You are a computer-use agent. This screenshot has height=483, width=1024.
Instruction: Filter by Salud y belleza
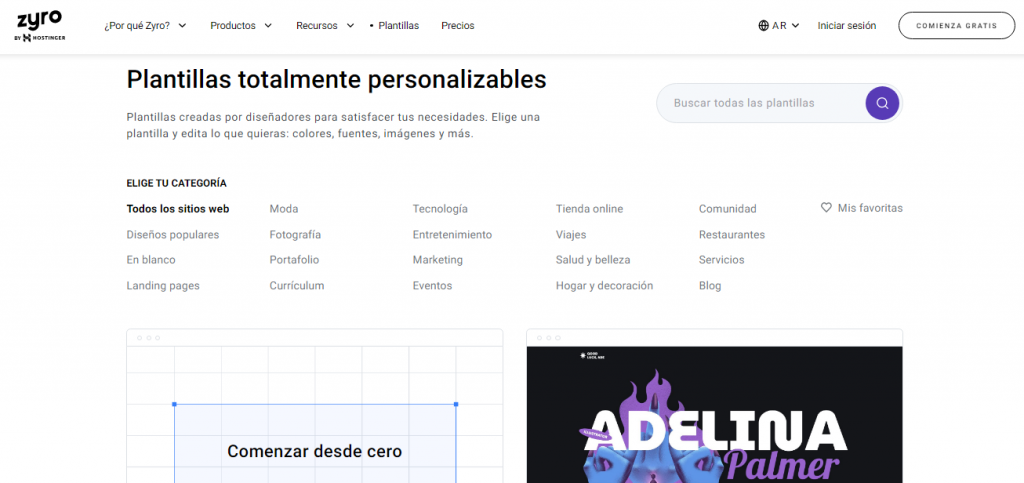[592, 260]
